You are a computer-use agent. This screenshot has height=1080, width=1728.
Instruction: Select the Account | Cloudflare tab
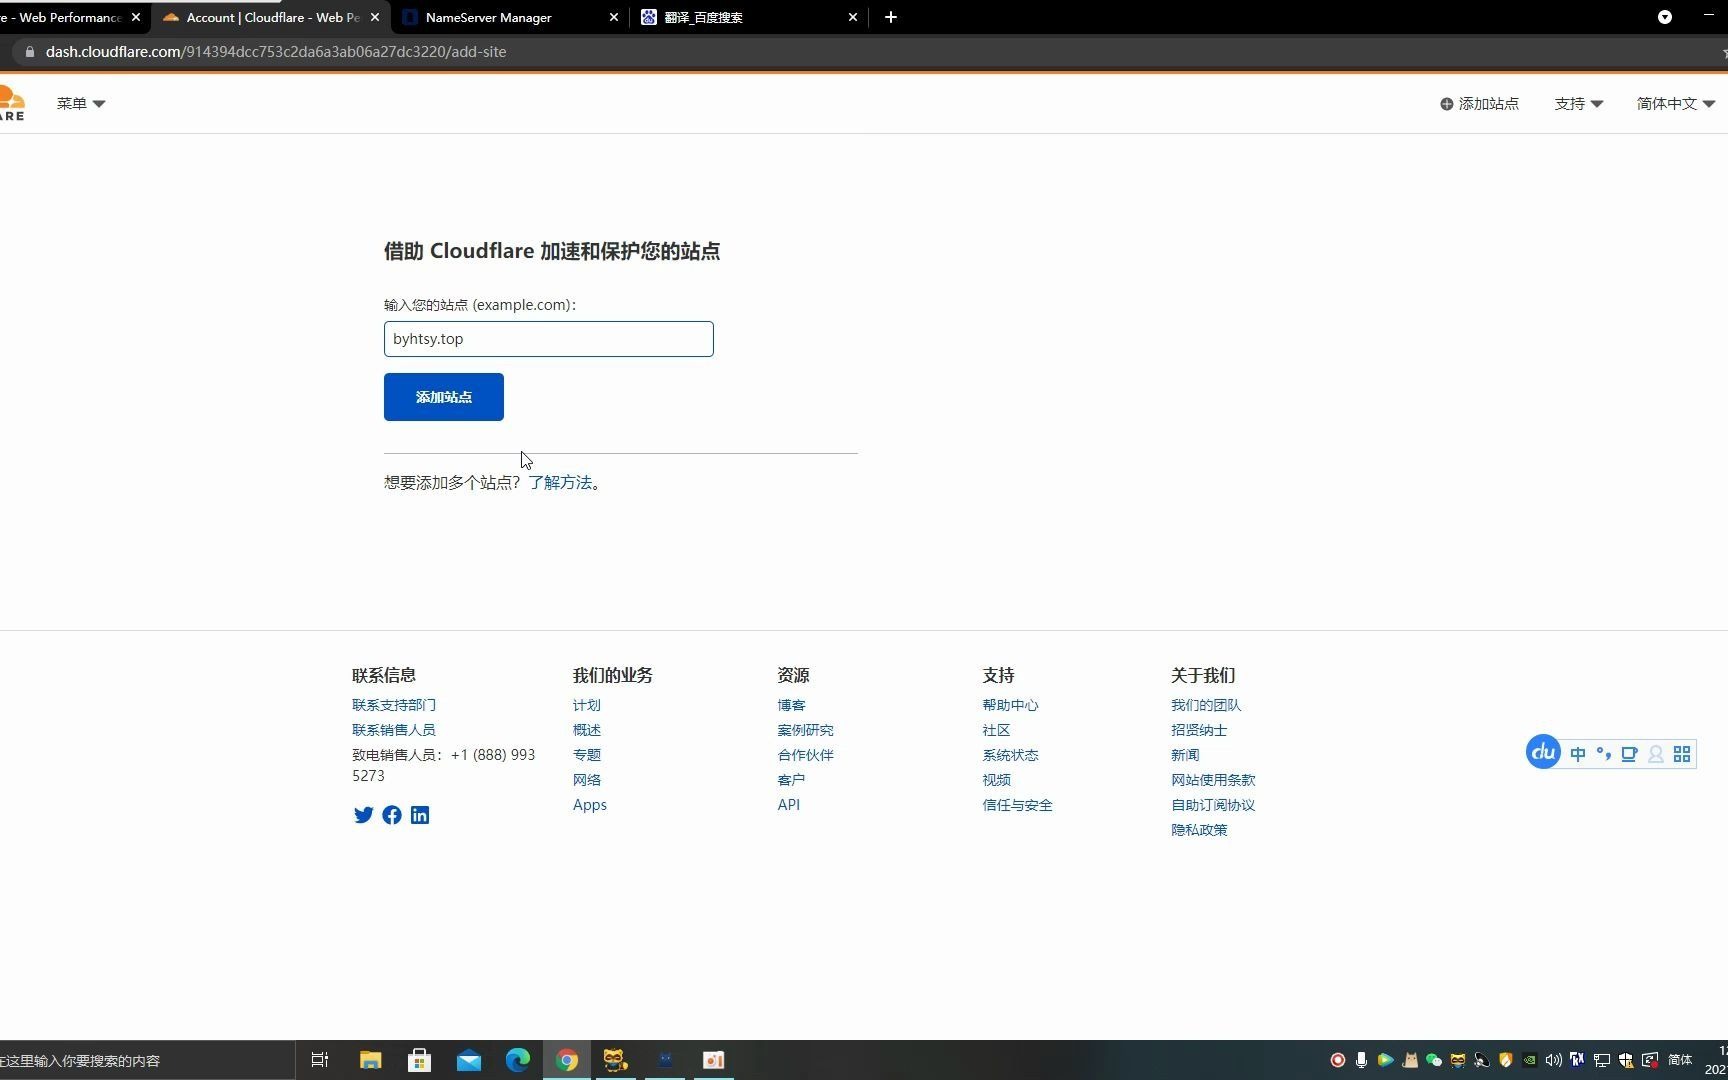(273, 17)
